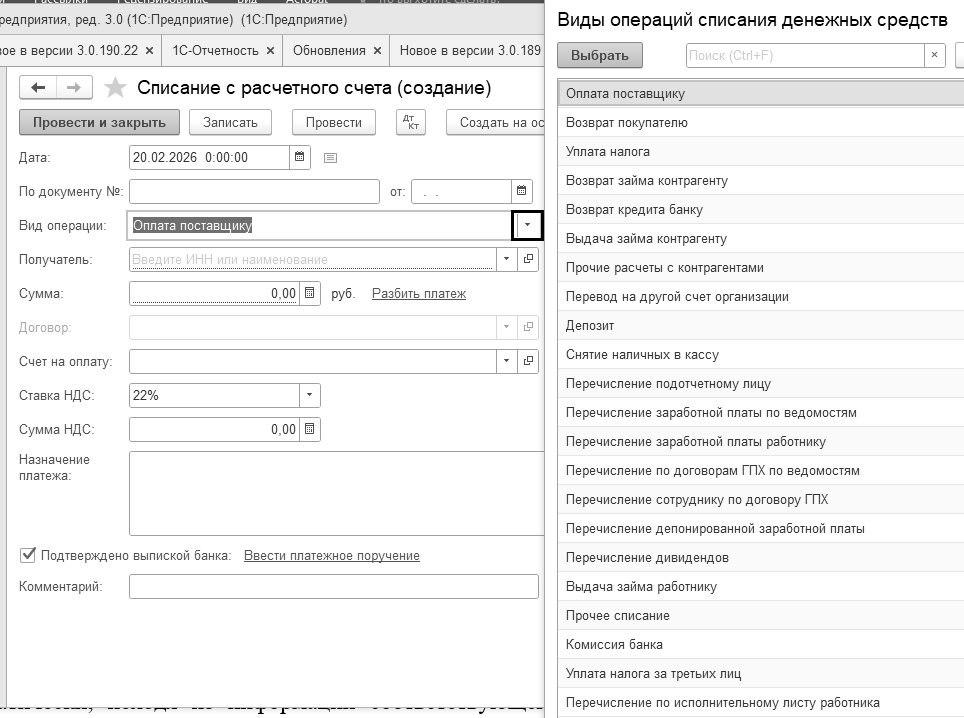The width and height of the screenshot is (964, 718).
Task: Open calculator for the Сумма НДС field
Action: (x=309, y=429)
